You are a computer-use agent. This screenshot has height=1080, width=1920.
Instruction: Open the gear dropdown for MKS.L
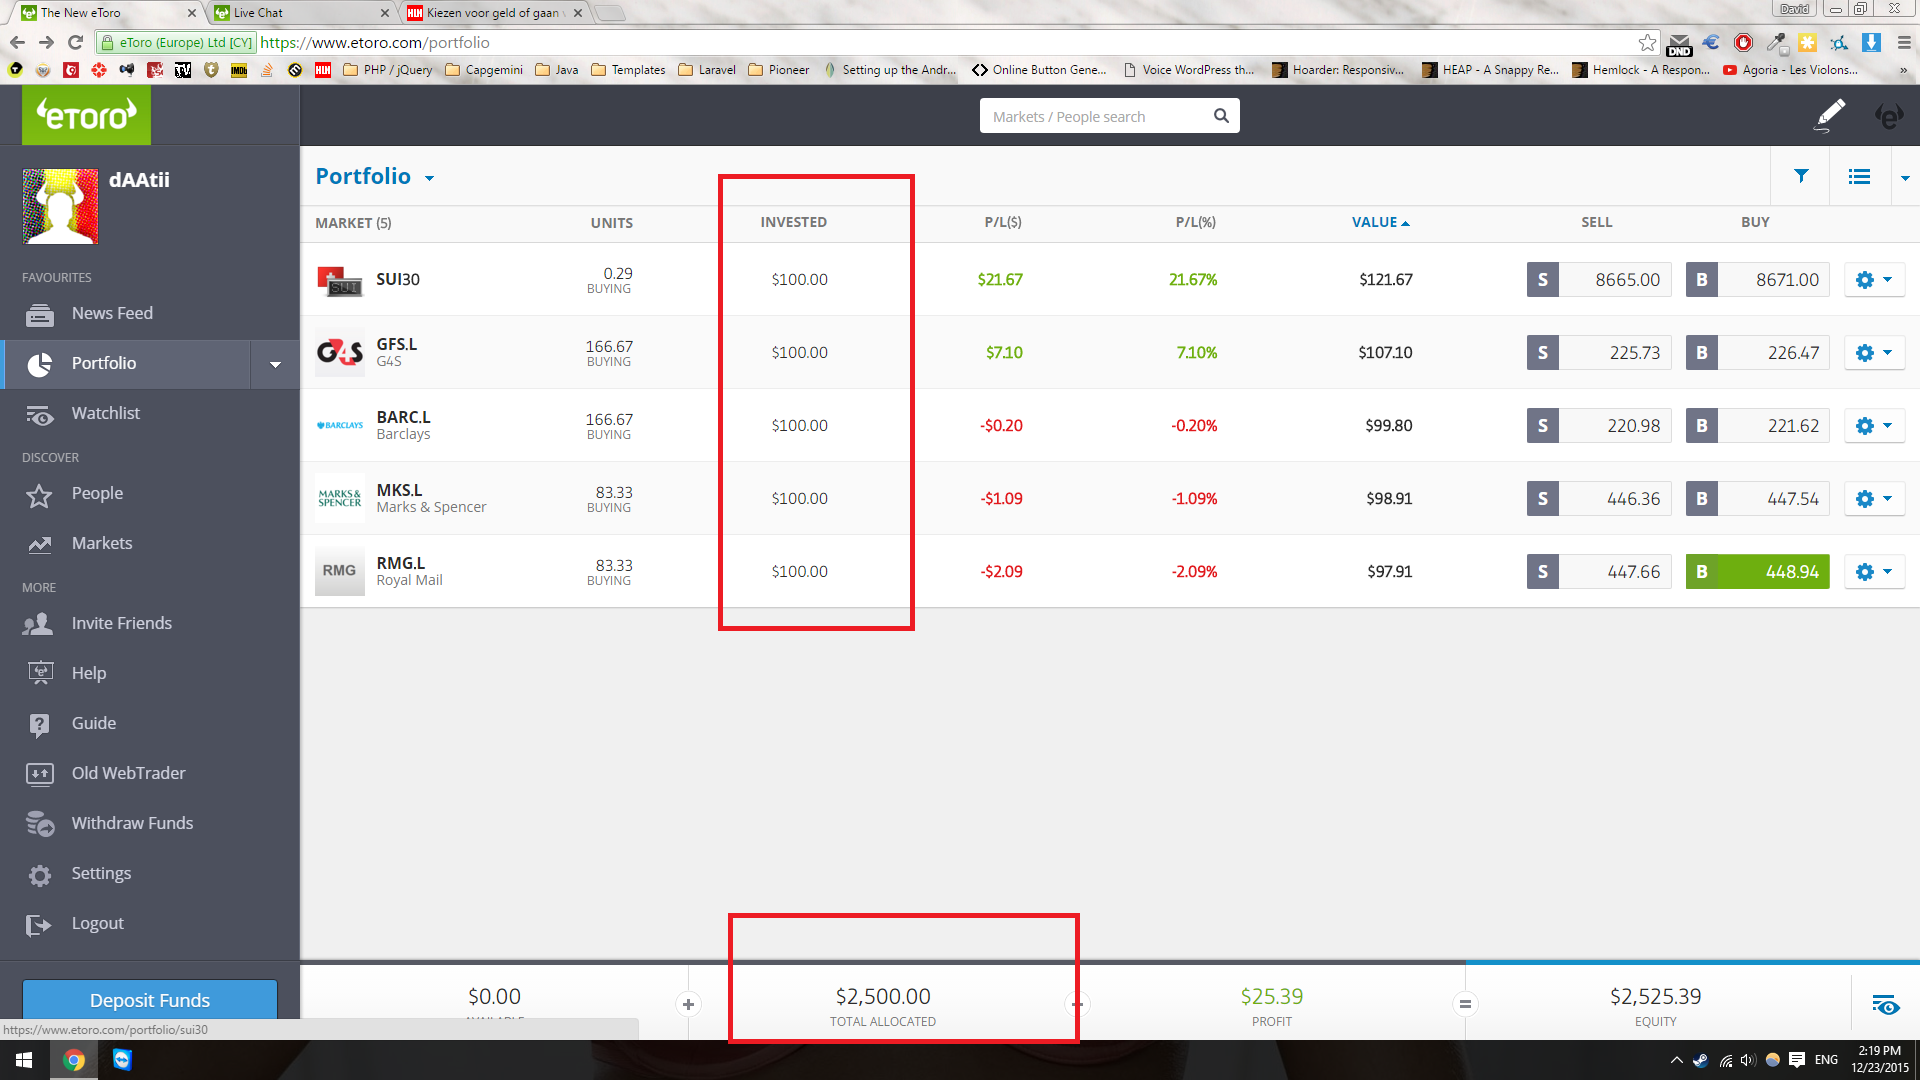(1874, 499)
